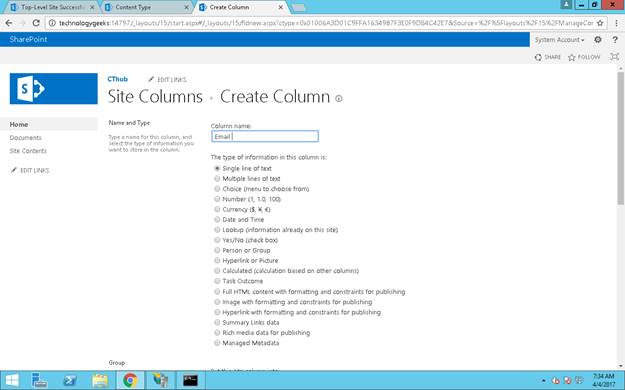This screenshot has height=390, width=625.
Task: Choose the Choice column type
Action: pos(217,189)
